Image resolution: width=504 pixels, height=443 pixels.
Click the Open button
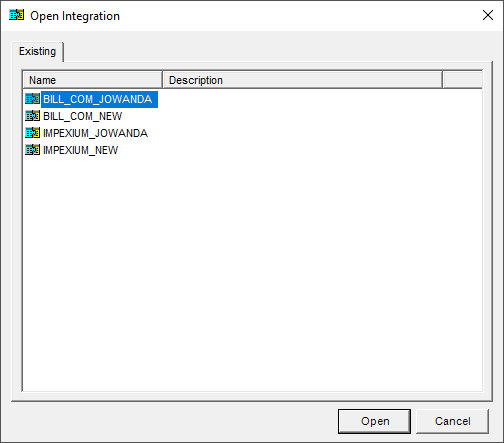tap(374, 421)
